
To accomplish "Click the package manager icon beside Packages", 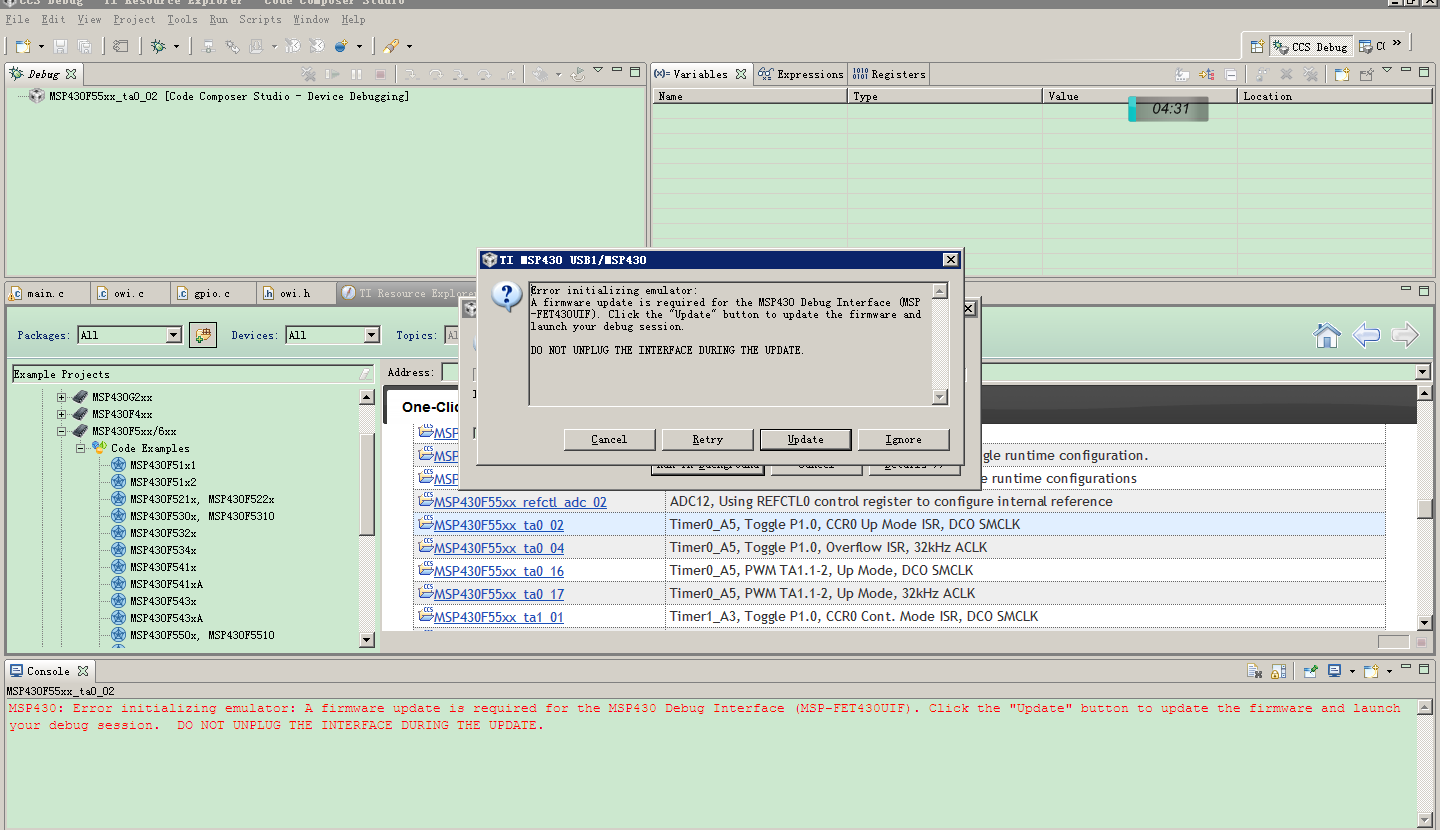I will pos(203,335).
